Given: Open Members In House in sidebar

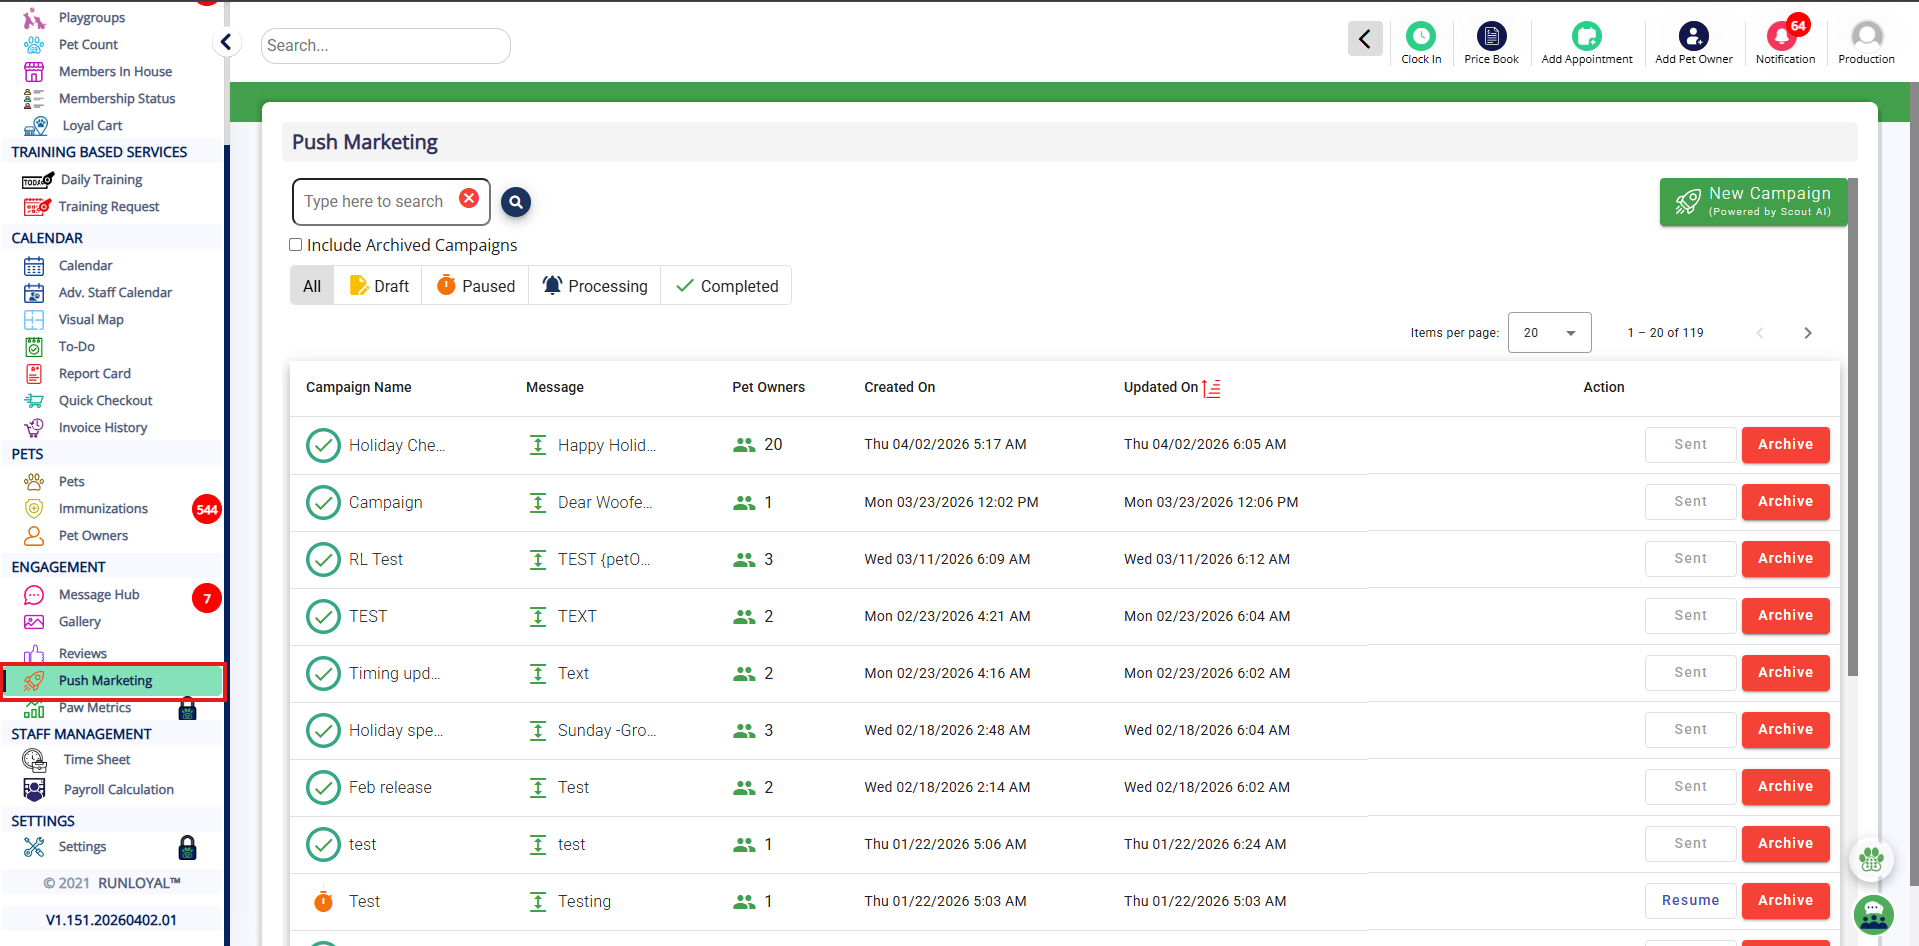Looking at the screenshot, I should (x=115, y=72).
